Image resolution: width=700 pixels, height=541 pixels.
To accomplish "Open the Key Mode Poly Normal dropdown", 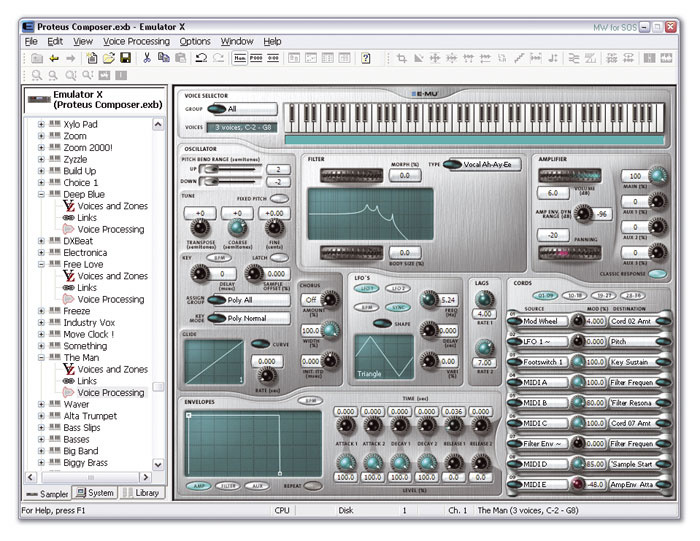I will (250, 318).
